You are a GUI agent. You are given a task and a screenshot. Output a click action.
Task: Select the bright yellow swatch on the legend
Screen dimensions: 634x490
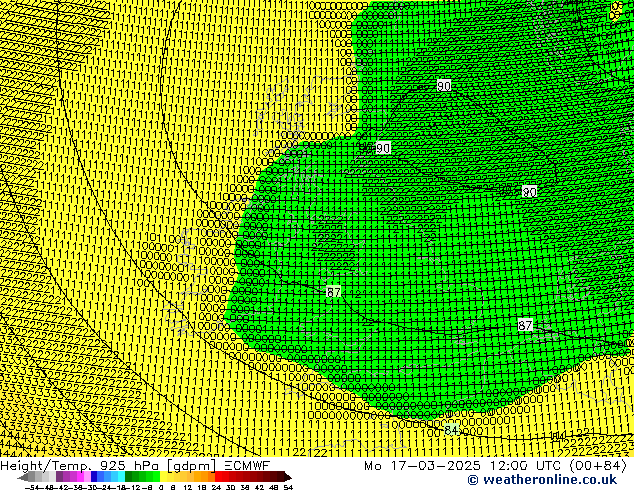(x=163, y=477)
